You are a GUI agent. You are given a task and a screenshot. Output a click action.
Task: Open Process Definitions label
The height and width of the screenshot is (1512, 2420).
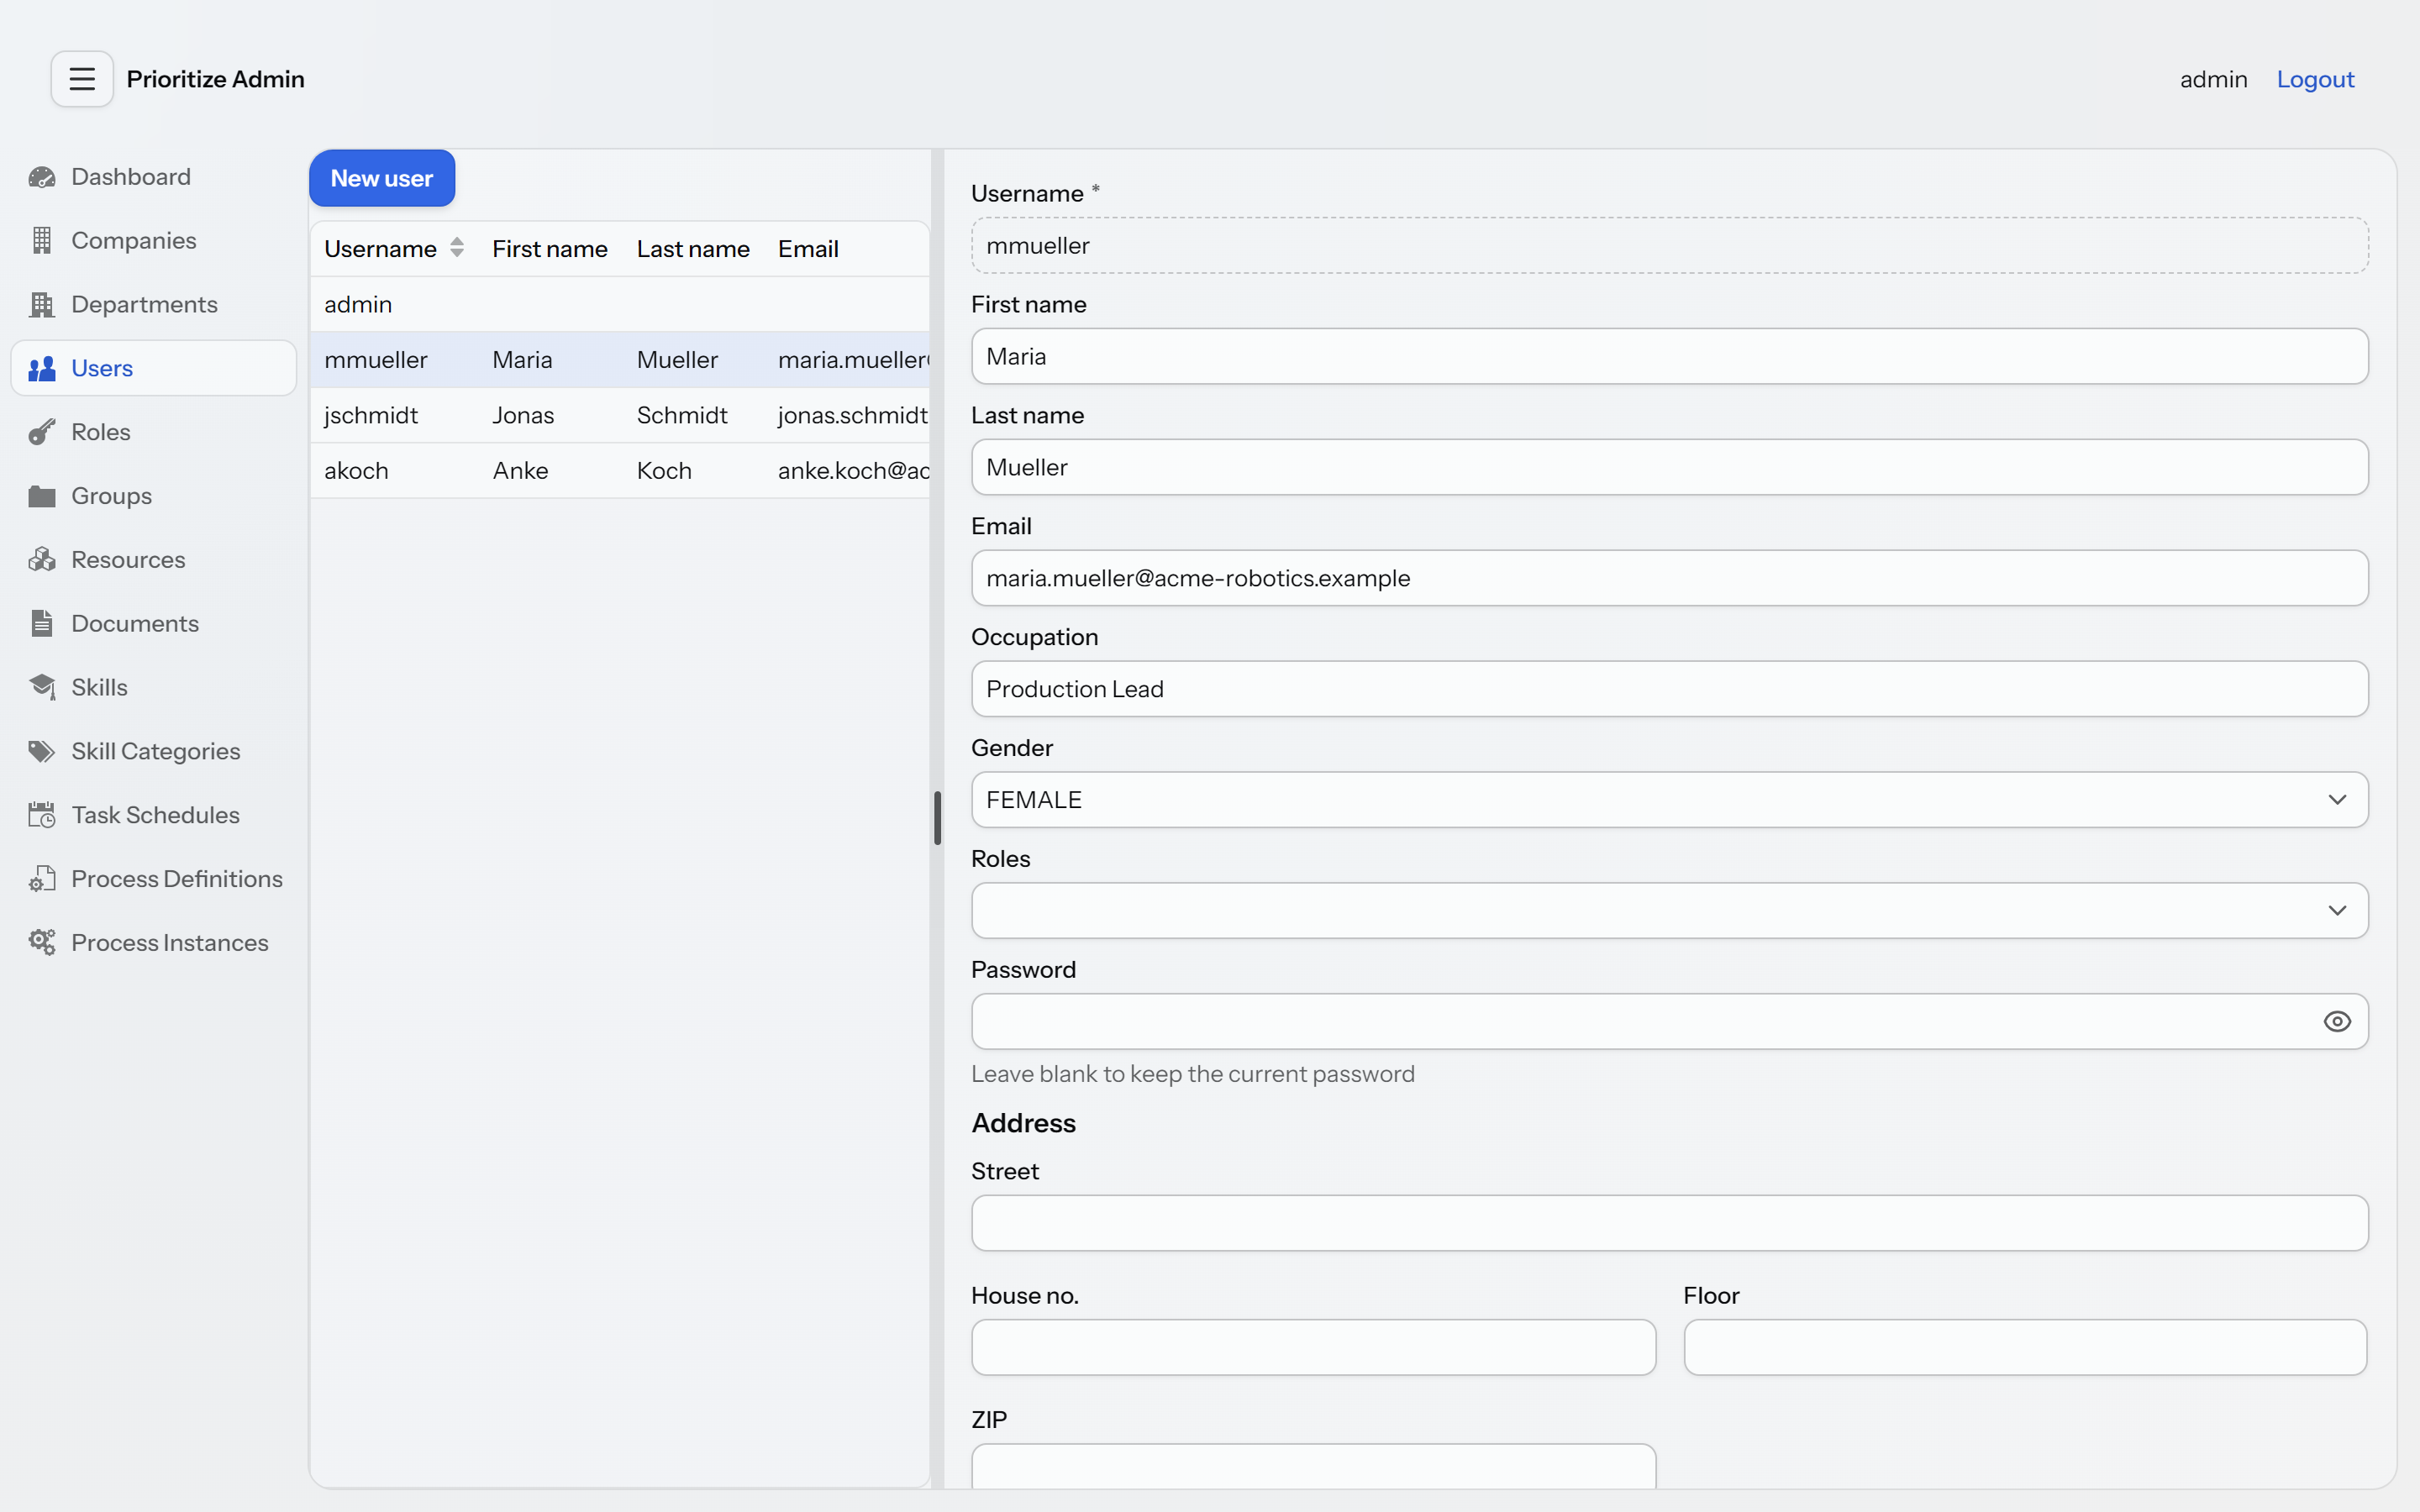[x=177, y=879]
